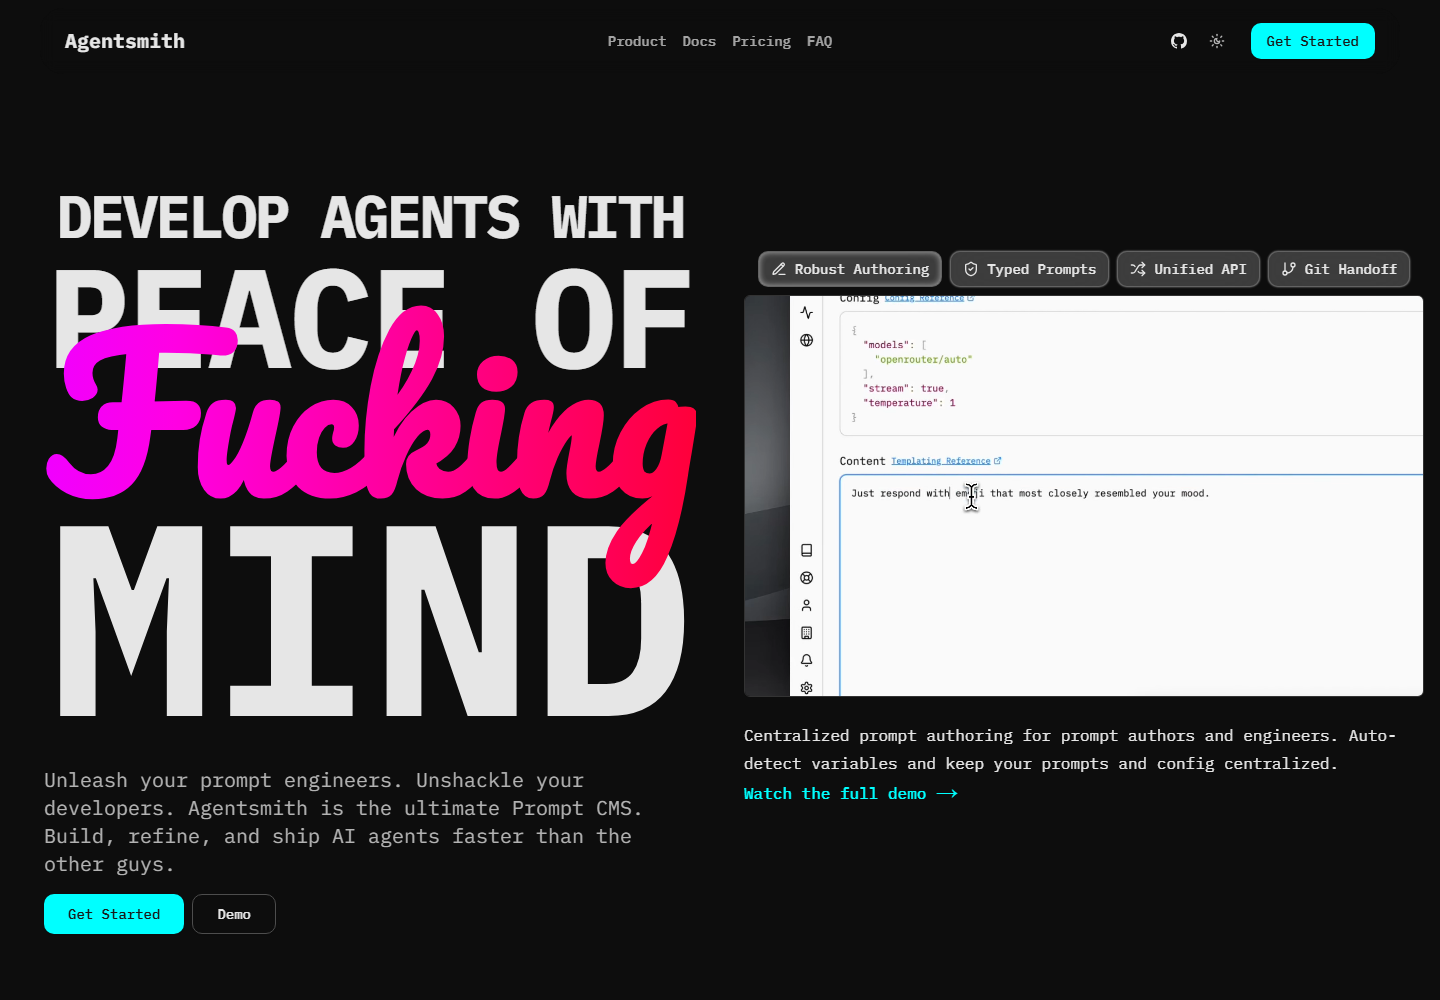The height and width of the screenshot is (1000, 1440).
Task: Click the arrow after Watch the full demo
Action: [x=947, y=794]
